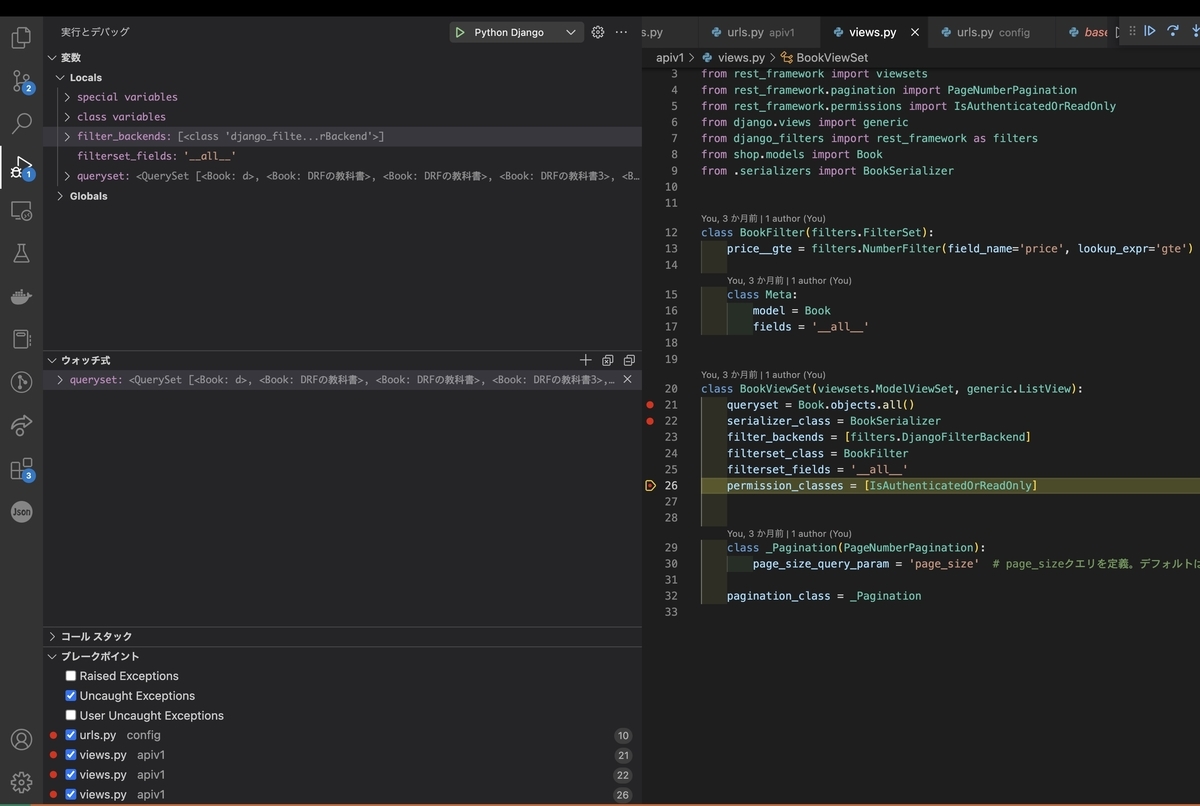Open the Python Django configuration dropdown
The width and height of the screenshot is (1200, 806).
pyautogui.click(x=571, y=32)
